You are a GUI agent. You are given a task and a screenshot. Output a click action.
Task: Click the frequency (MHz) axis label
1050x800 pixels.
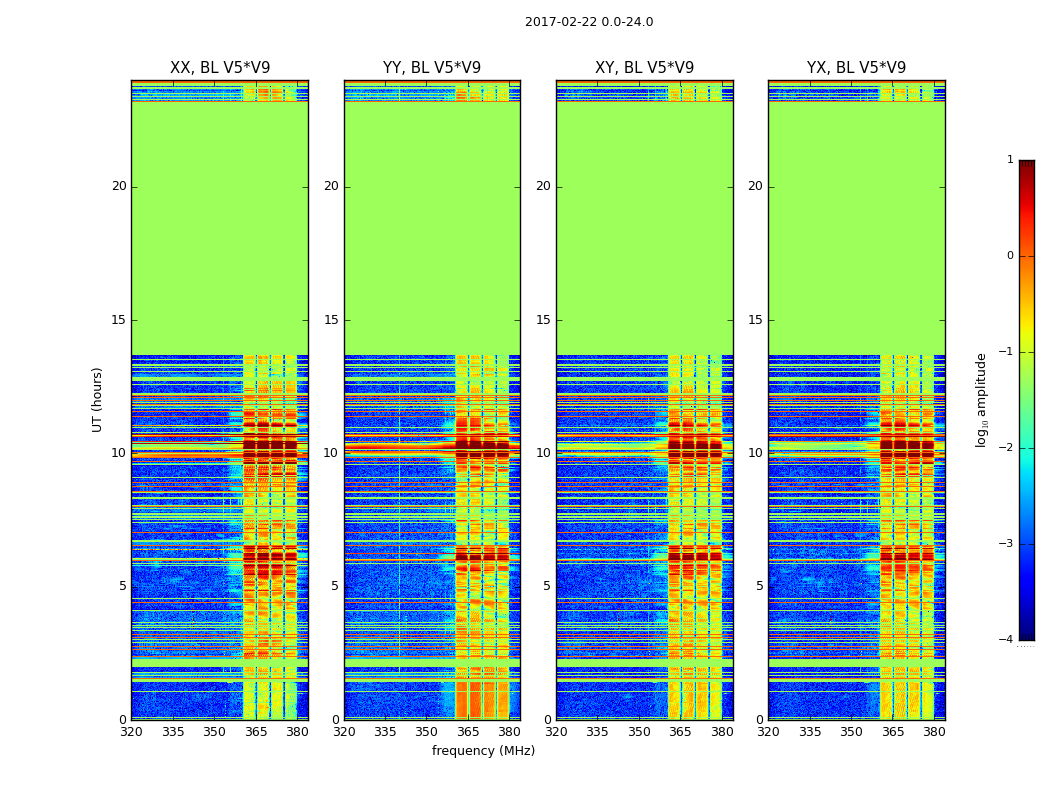483,750
